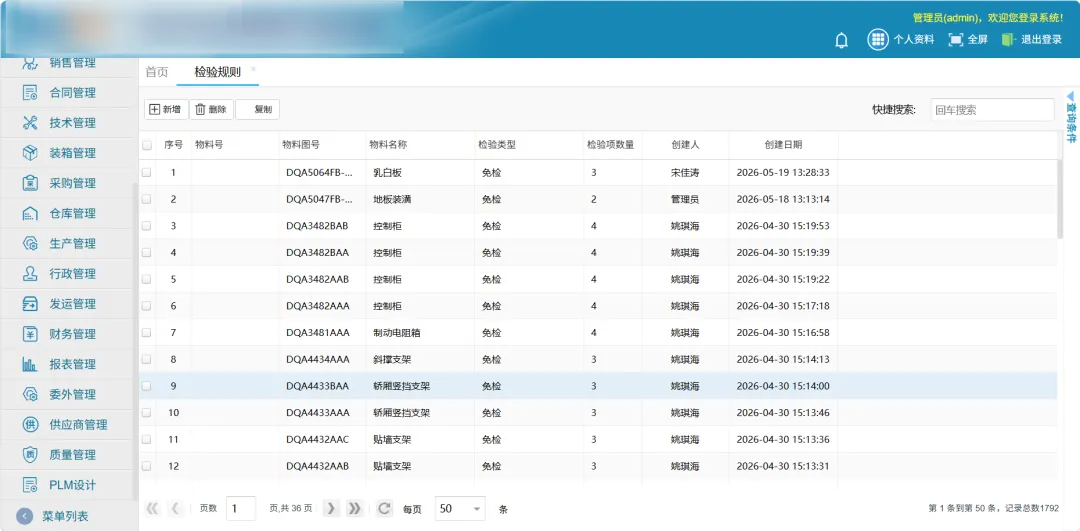Click the 复制 copy button
The image size is (1080, 531).
[258, 109]
